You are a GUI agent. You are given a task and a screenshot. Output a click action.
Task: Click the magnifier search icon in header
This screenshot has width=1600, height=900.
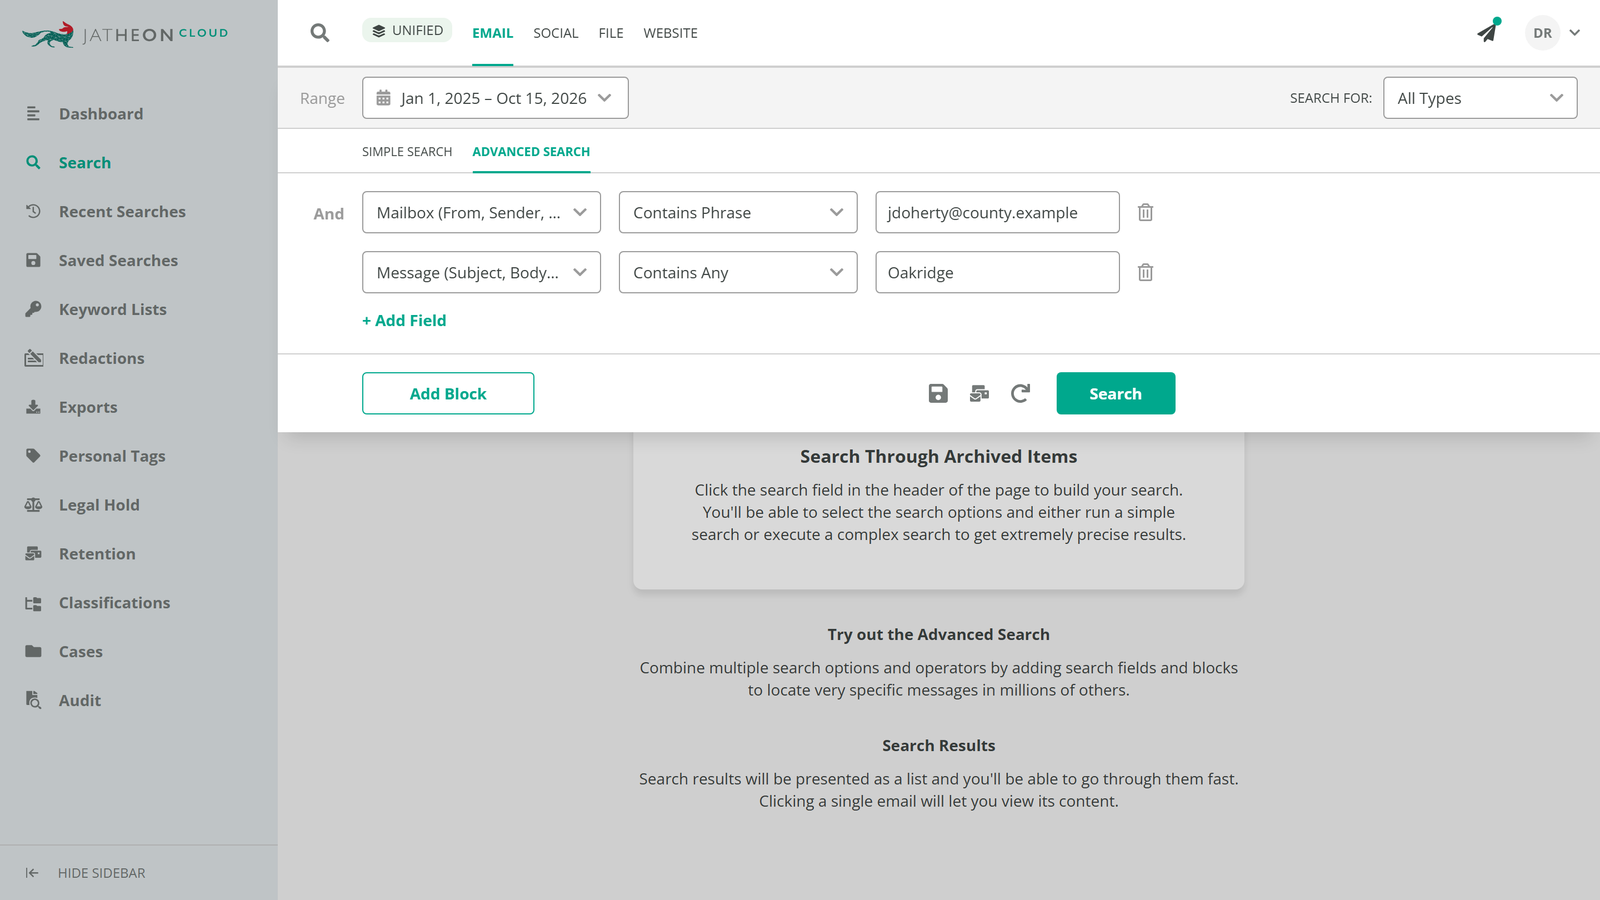point(320,33)
